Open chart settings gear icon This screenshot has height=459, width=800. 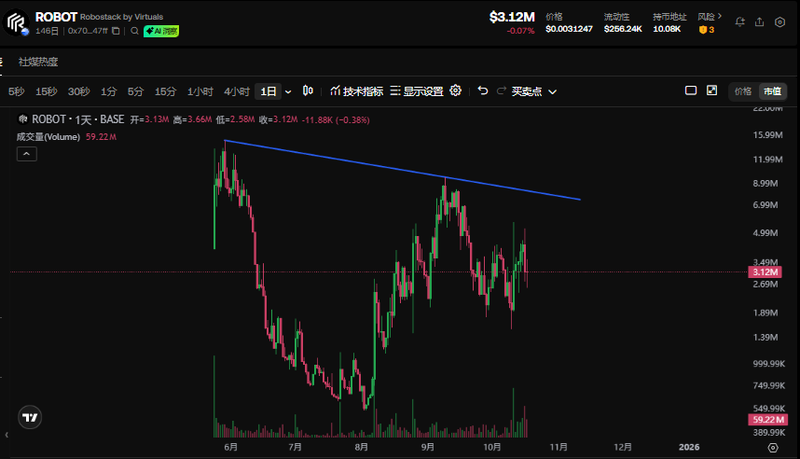pyautogui.click(x=456, y=91)
